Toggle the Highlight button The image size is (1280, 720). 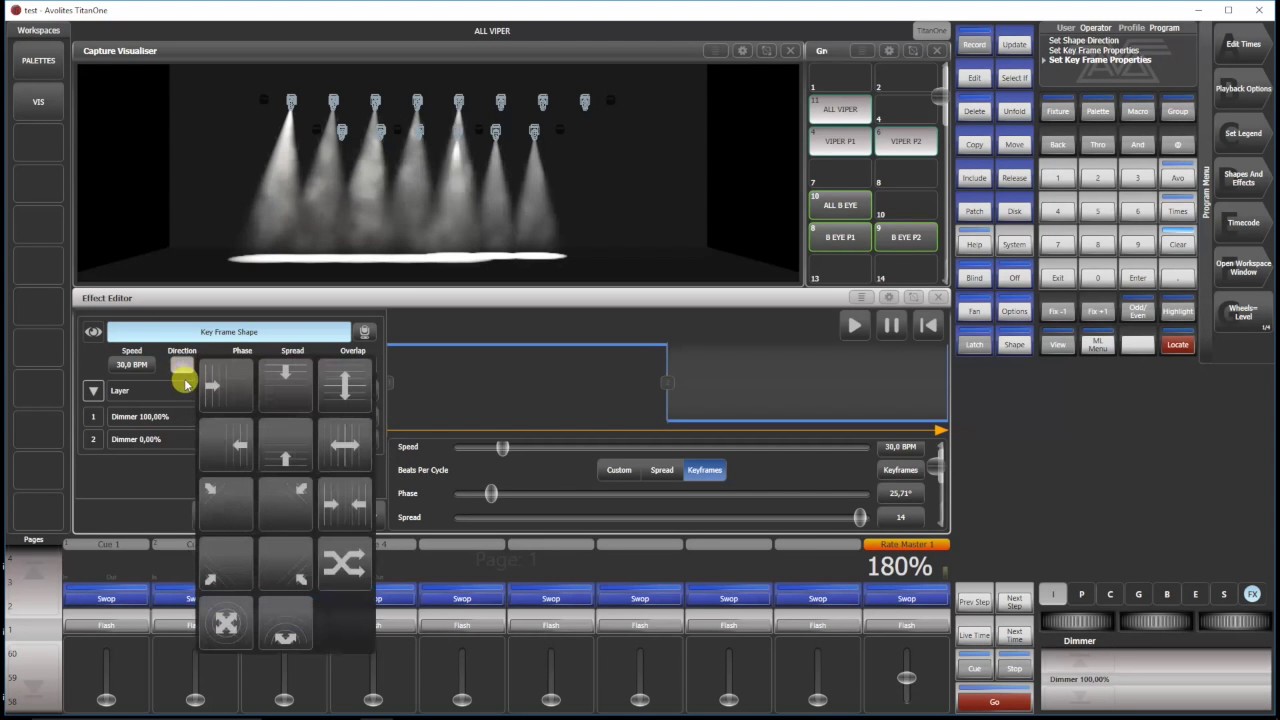point(1178,308)
